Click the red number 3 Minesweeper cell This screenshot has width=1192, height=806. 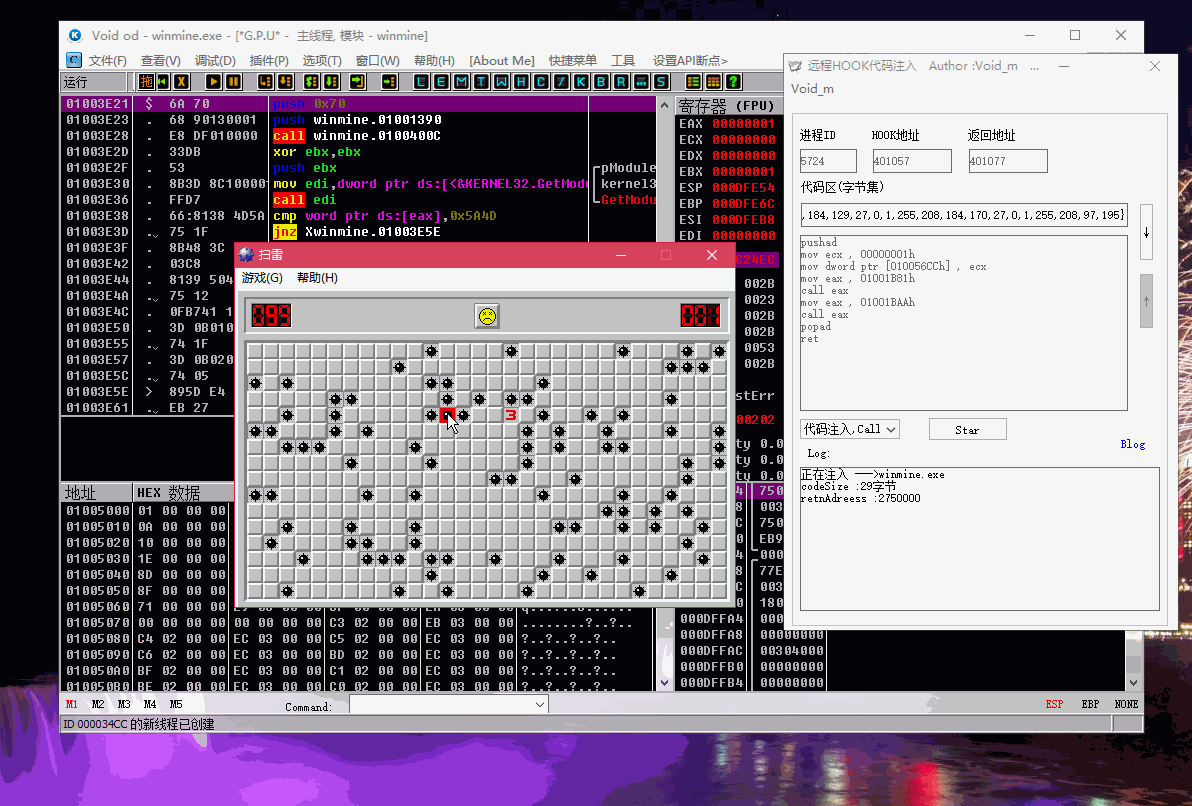511,414
